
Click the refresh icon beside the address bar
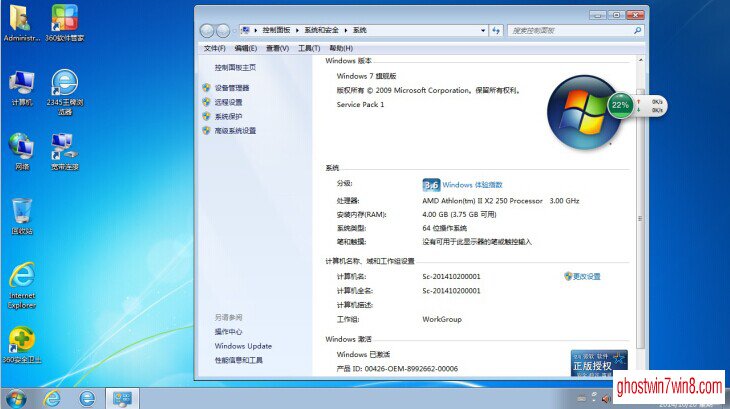(x=498, y=31)
